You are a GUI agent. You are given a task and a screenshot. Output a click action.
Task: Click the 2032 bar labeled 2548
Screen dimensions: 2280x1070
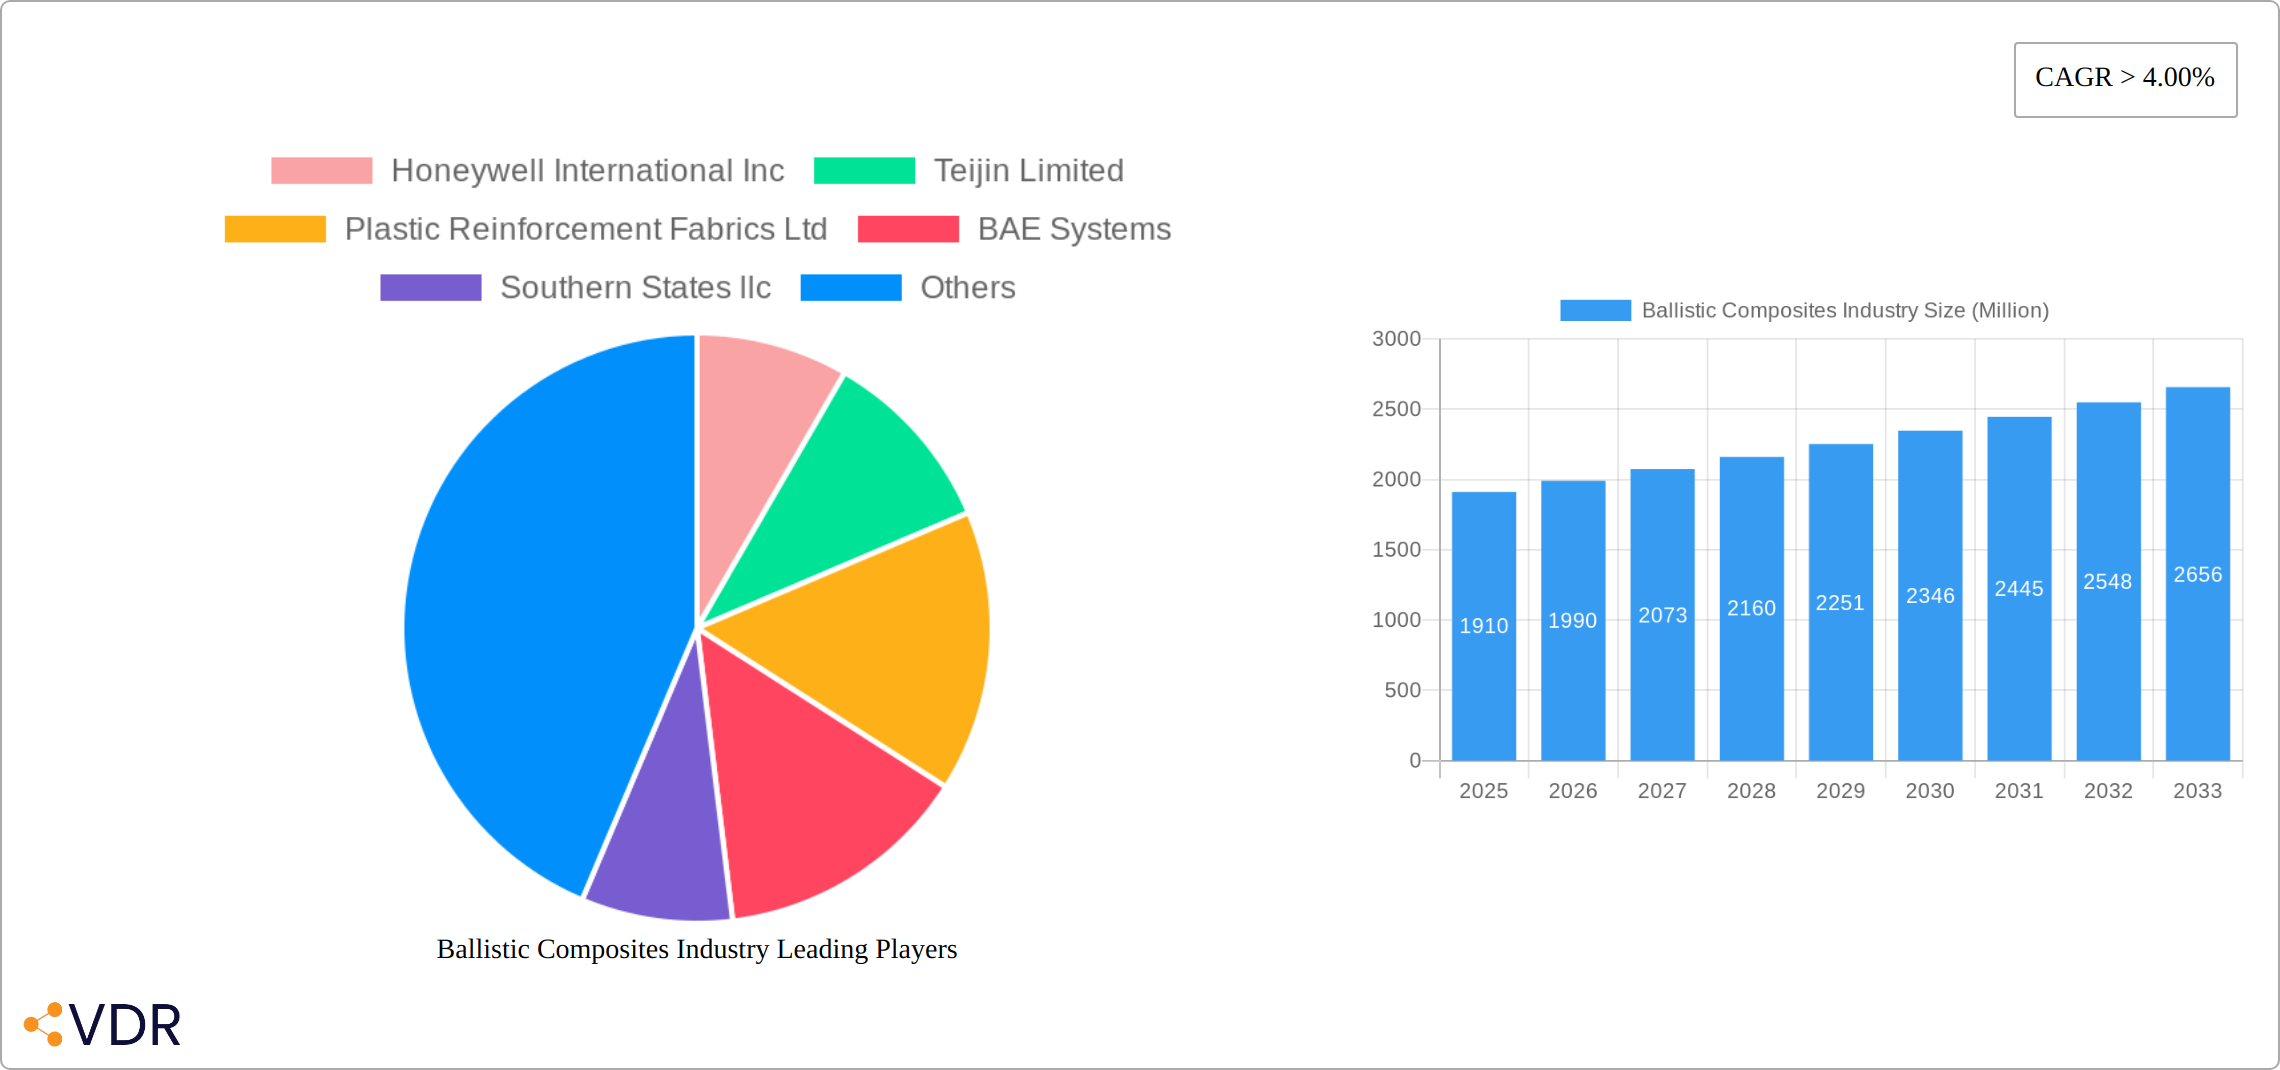click(x=2109, y=582)
